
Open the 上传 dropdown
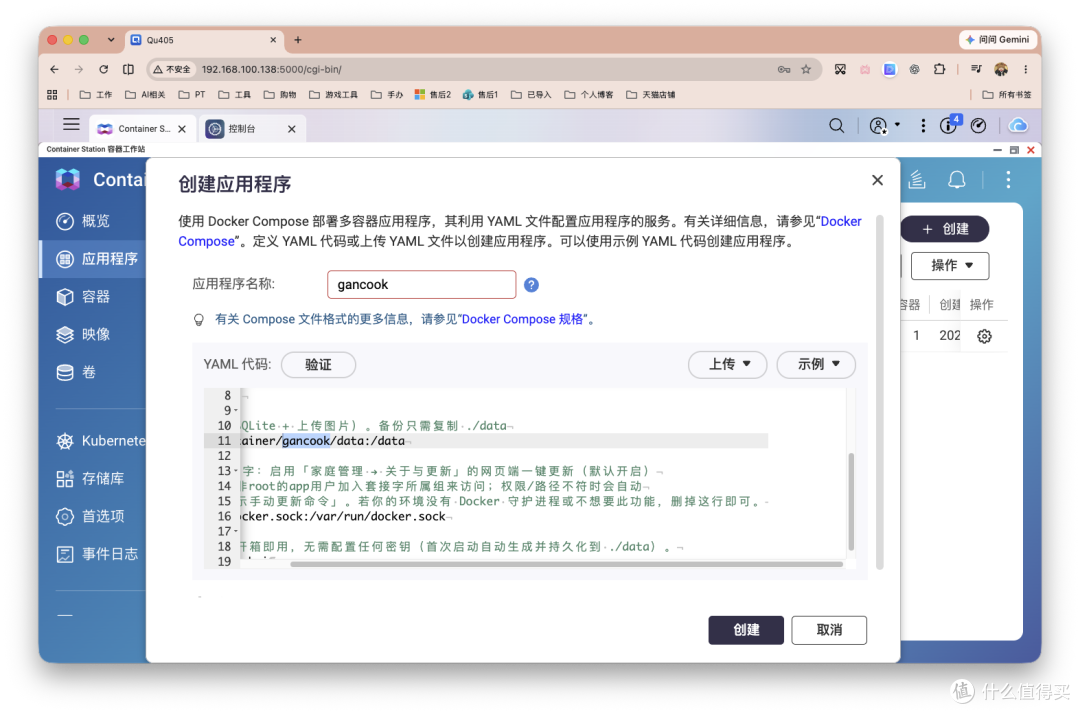(727, 364)
